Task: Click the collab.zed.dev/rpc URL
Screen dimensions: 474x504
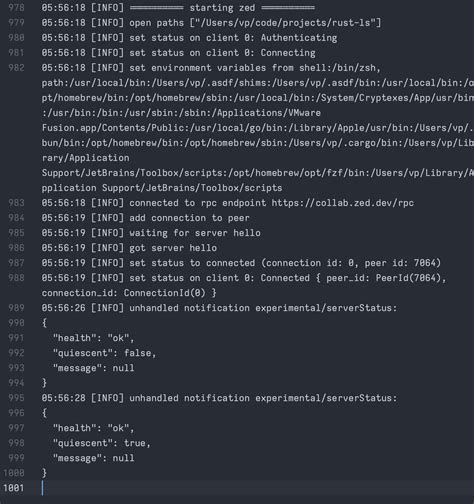Action: (x=342, y=203)
